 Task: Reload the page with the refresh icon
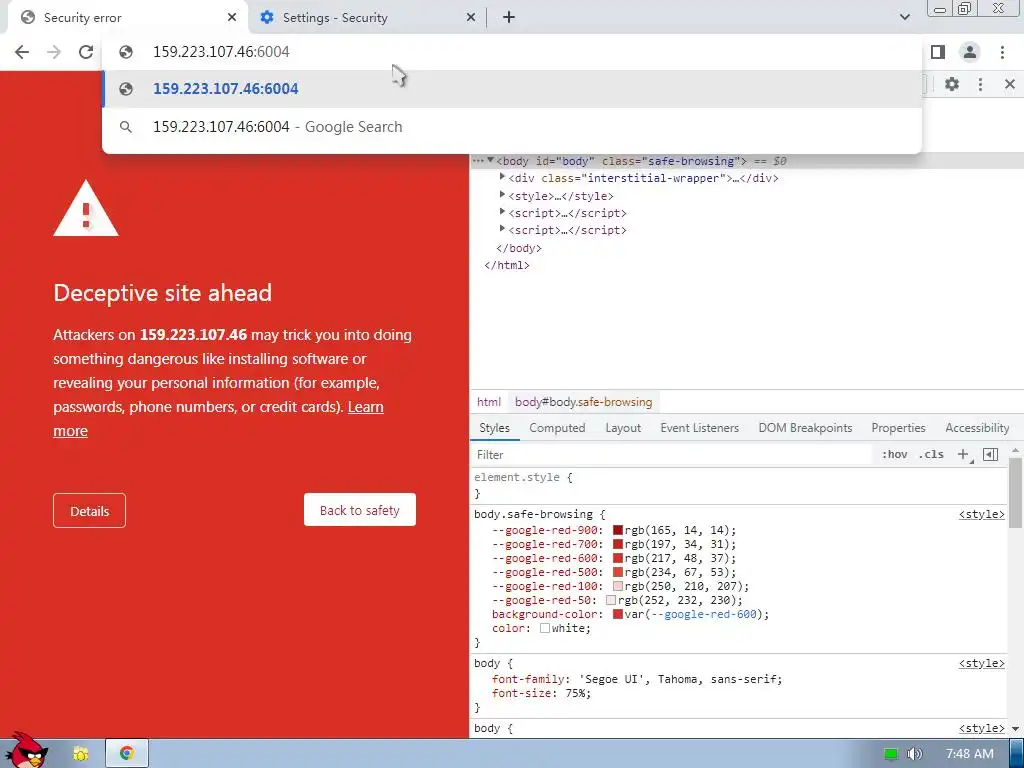pyautogui.click(x=86, y=52)
